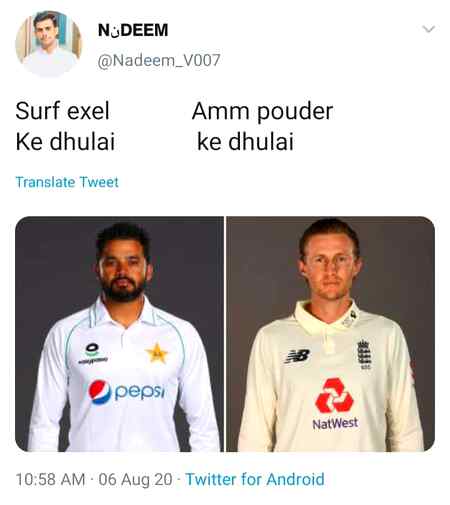Click the New Balance logo on cream jersey

coord(297,357)
